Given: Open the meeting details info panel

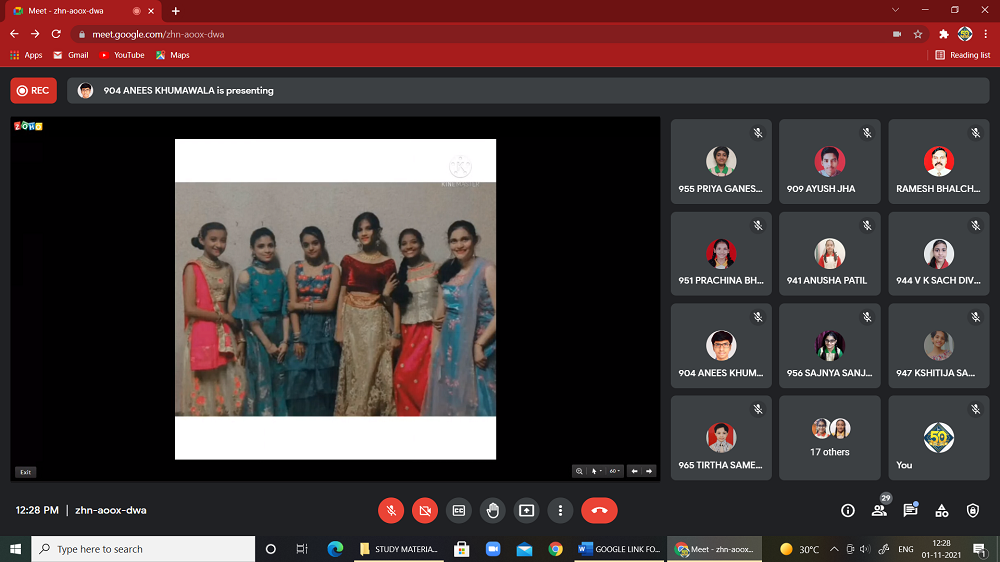Looking at the screenshot, I should click(x=848, y=510).
